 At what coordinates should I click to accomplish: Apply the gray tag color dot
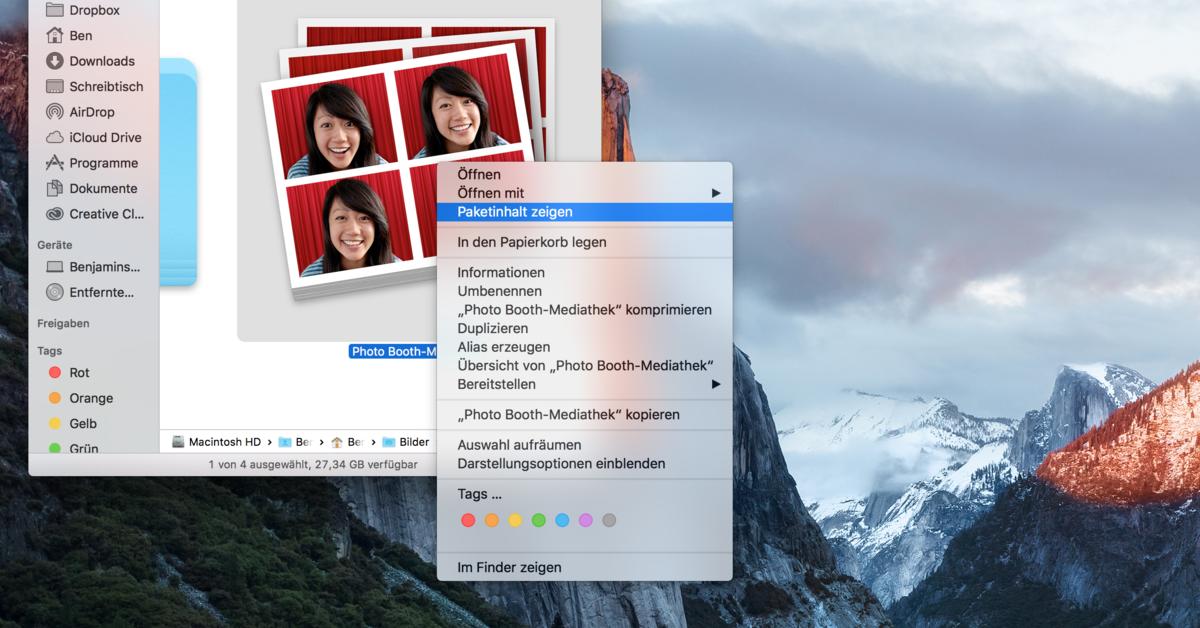[609, 520]
